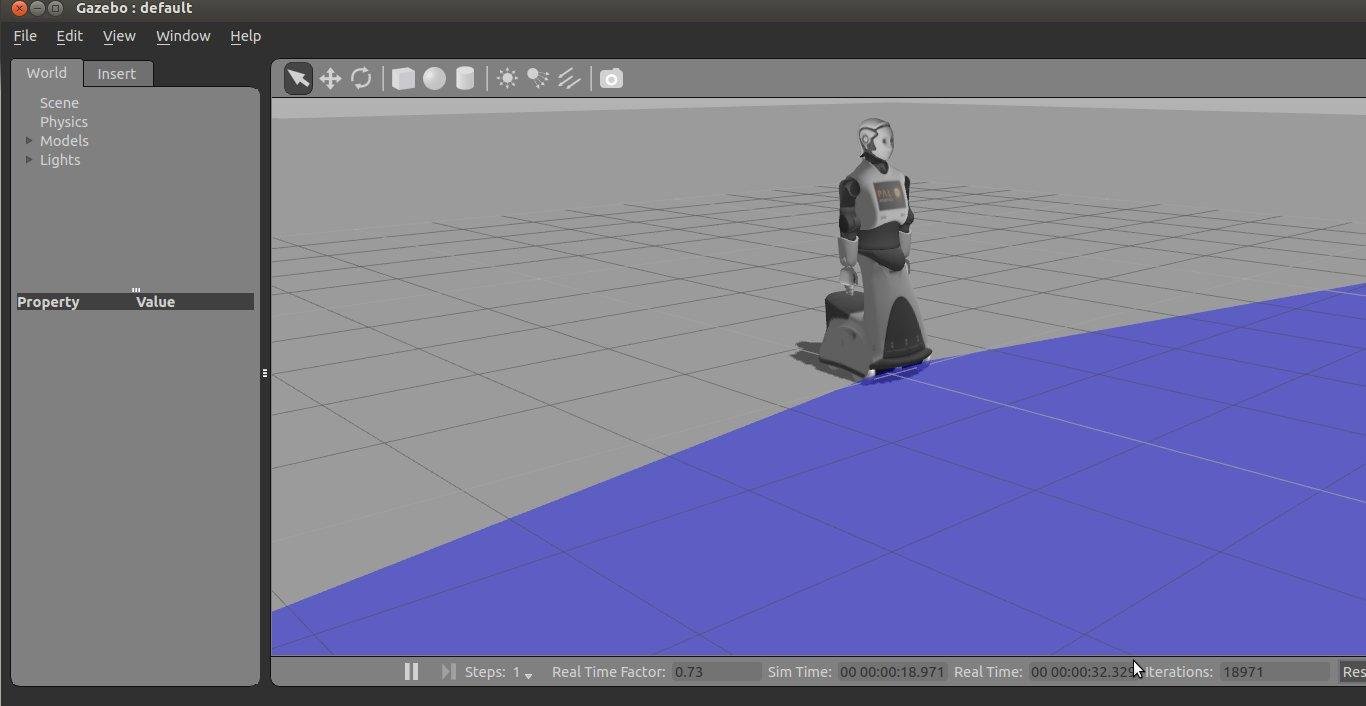
Task: Take a screenshot with camera icon
Action: click(611, 78)
